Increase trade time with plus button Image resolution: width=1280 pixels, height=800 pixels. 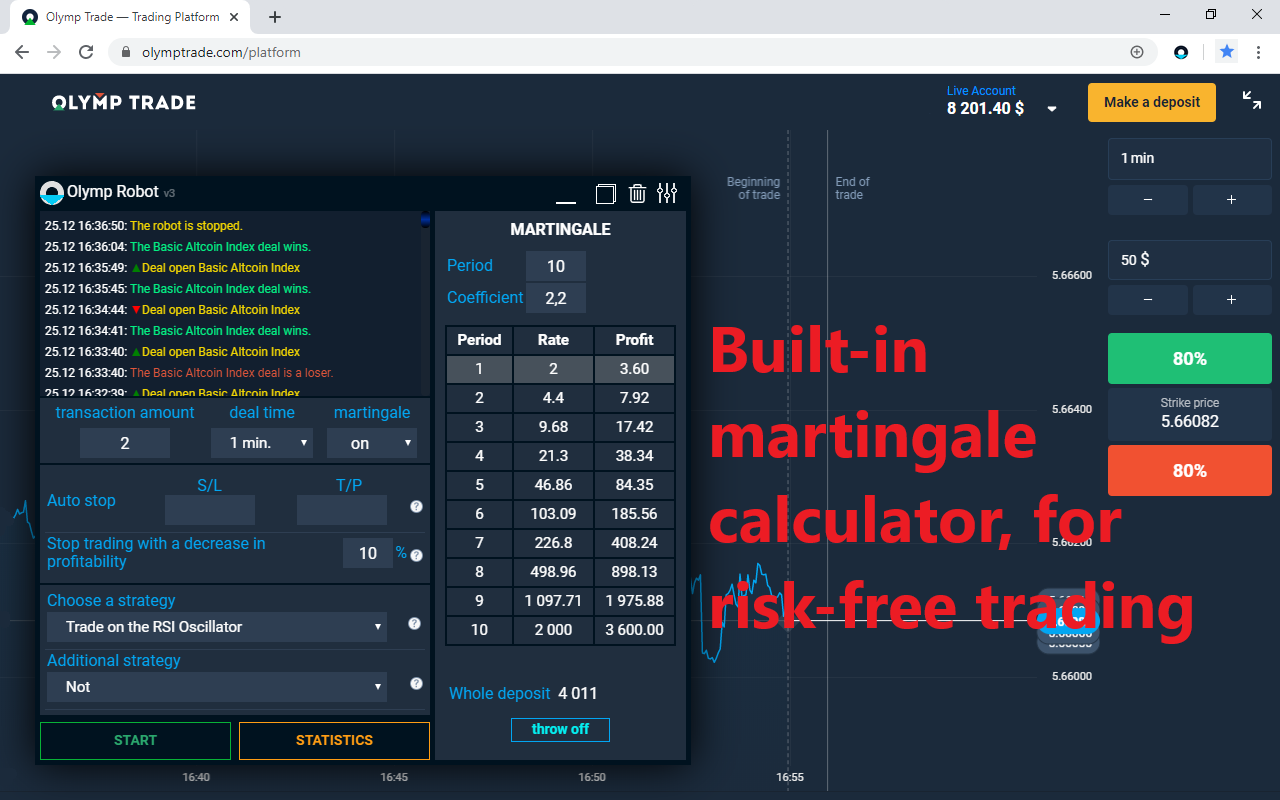1232,200
